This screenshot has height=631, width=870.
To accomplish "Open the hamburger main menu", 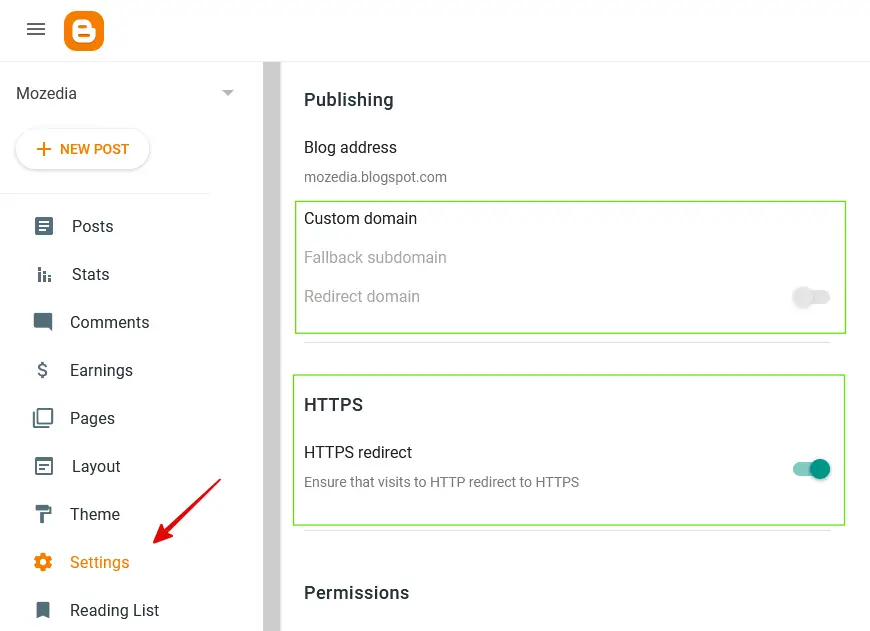I will click(x=36, y=30).
